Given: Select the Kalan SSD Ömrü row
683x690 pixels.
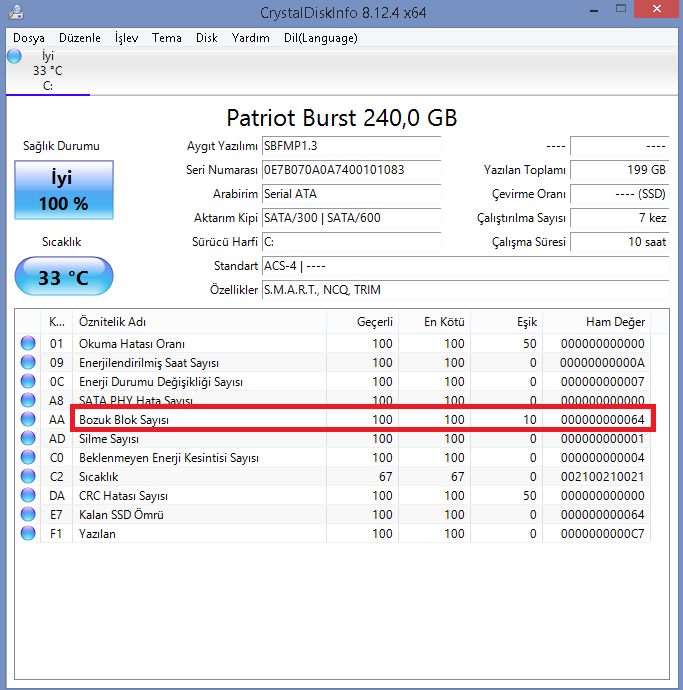Looking at the screenshot, I should coord(333,514).
